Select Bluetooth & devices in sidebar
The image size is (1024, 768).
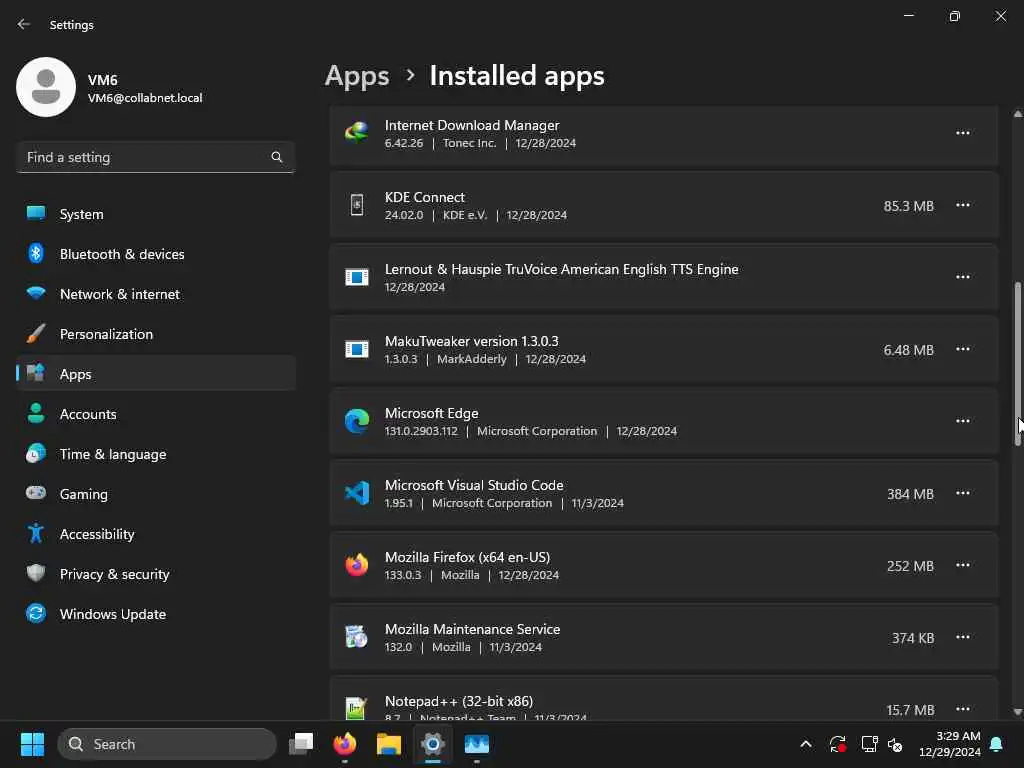(x=121, y=254)
